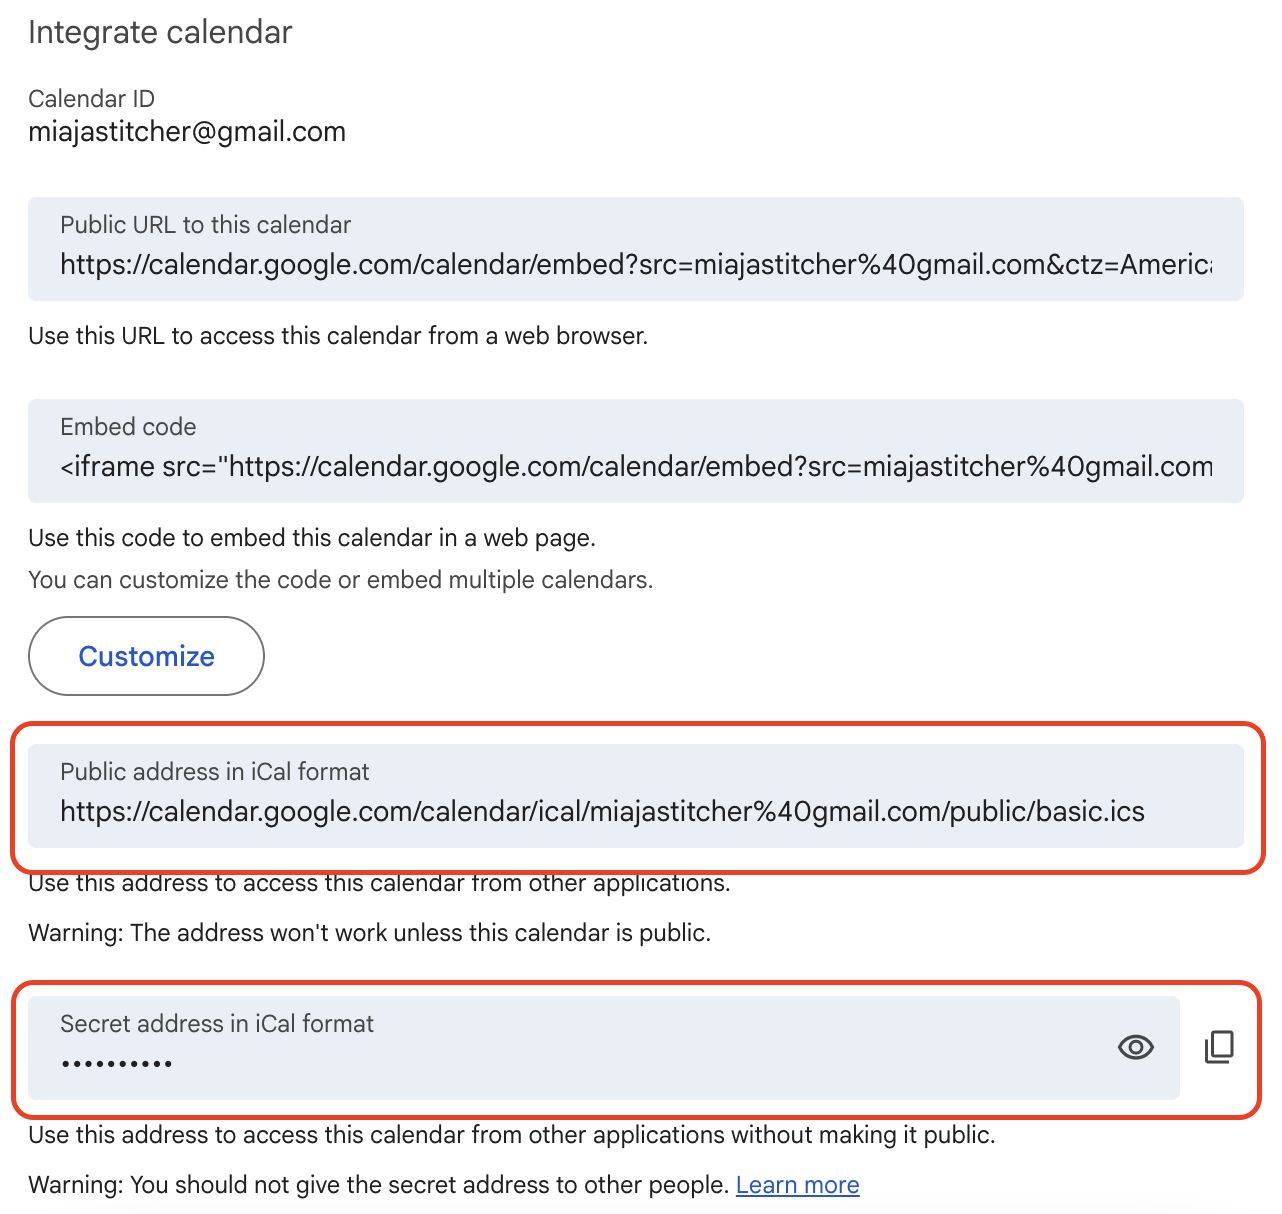
Task: Click the without making it public hint
Action: (x=512, y=1135)
